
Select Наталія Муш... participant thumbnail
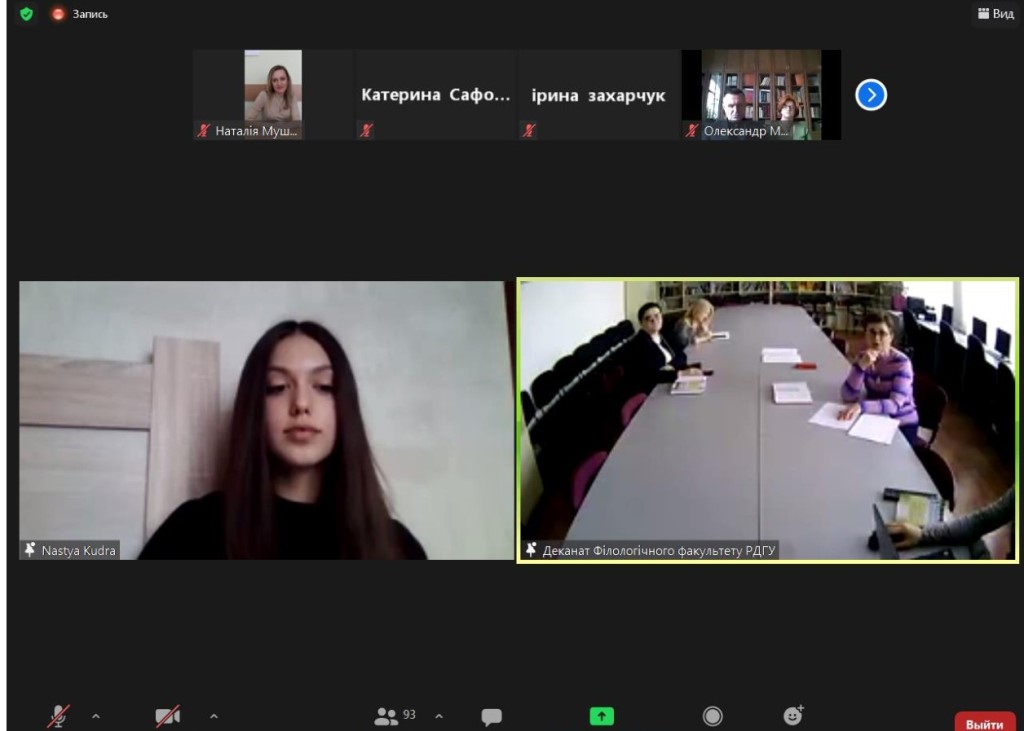click(273, 95)
